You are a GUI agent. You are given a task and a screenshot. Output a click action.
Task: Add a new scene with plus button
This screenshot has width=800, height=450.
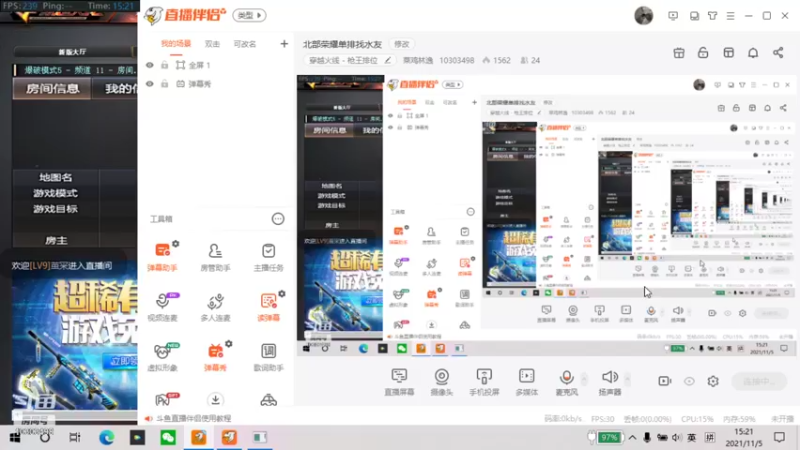[x=284, y=44]
